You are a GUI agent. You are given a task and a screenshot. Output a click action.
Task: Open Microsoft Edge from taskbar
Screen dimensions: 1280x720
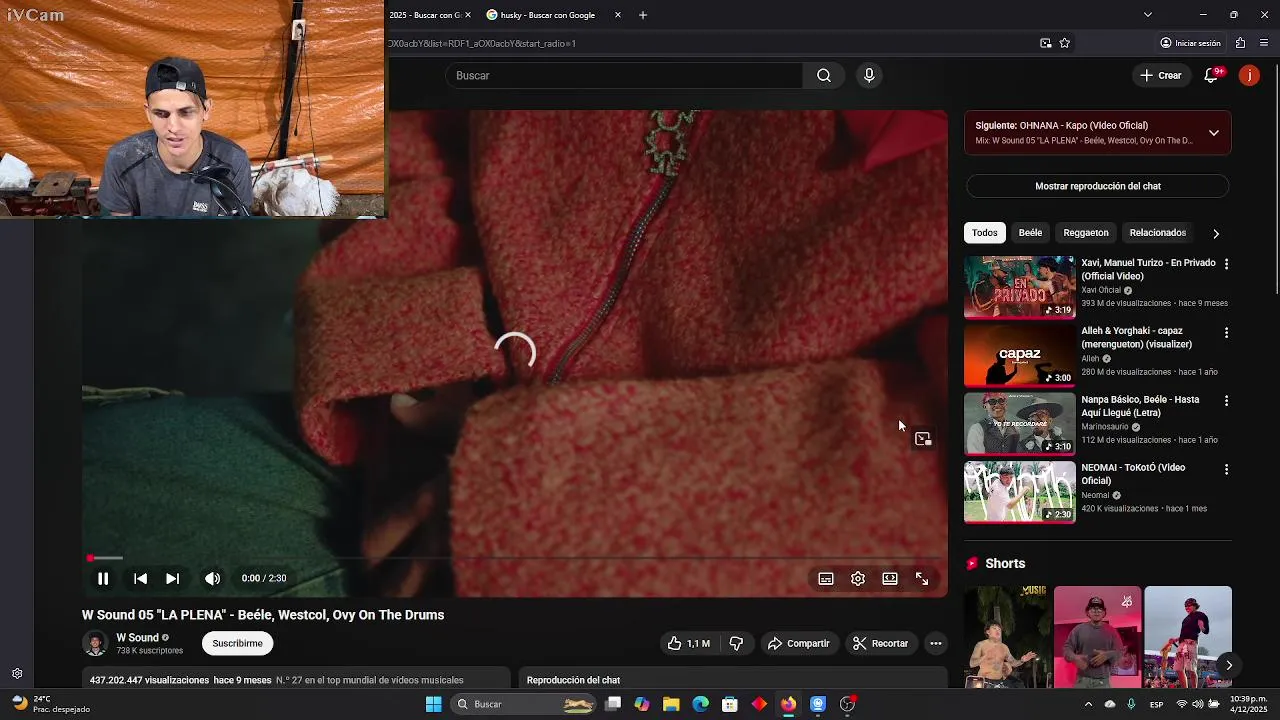pyautogui.click(x=700, y=704)
